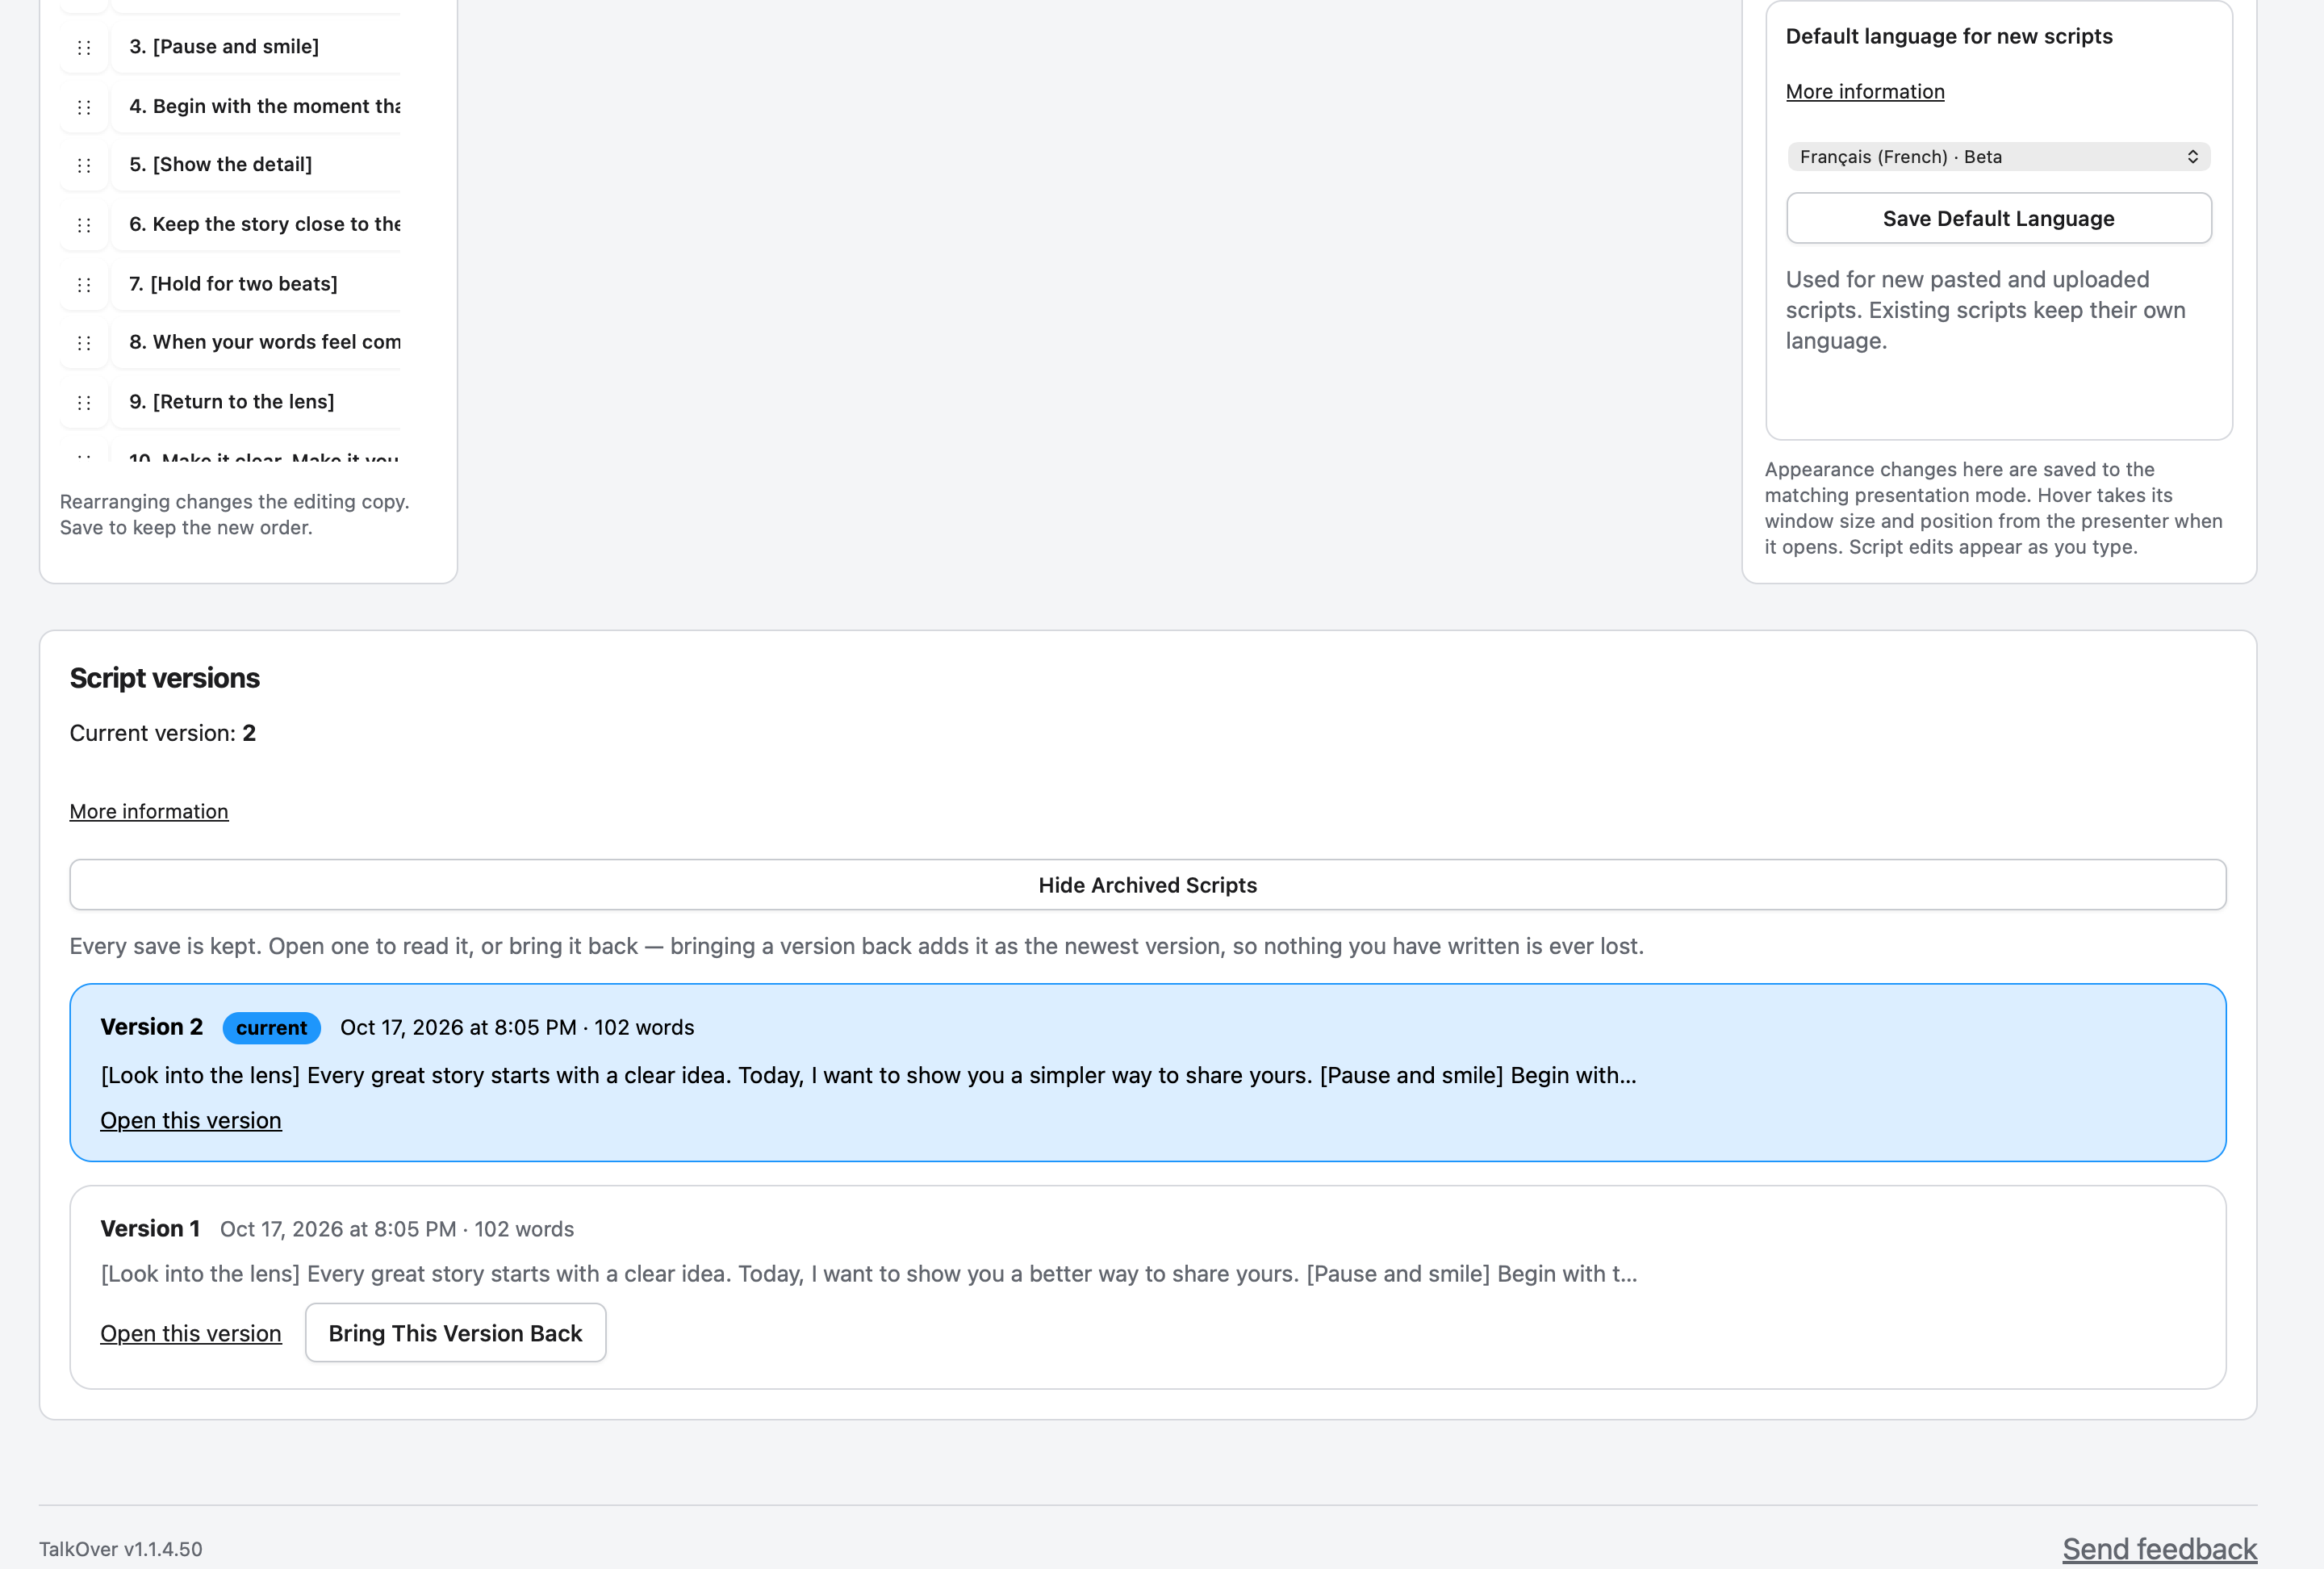Open this version link for Version 1

191,1334
